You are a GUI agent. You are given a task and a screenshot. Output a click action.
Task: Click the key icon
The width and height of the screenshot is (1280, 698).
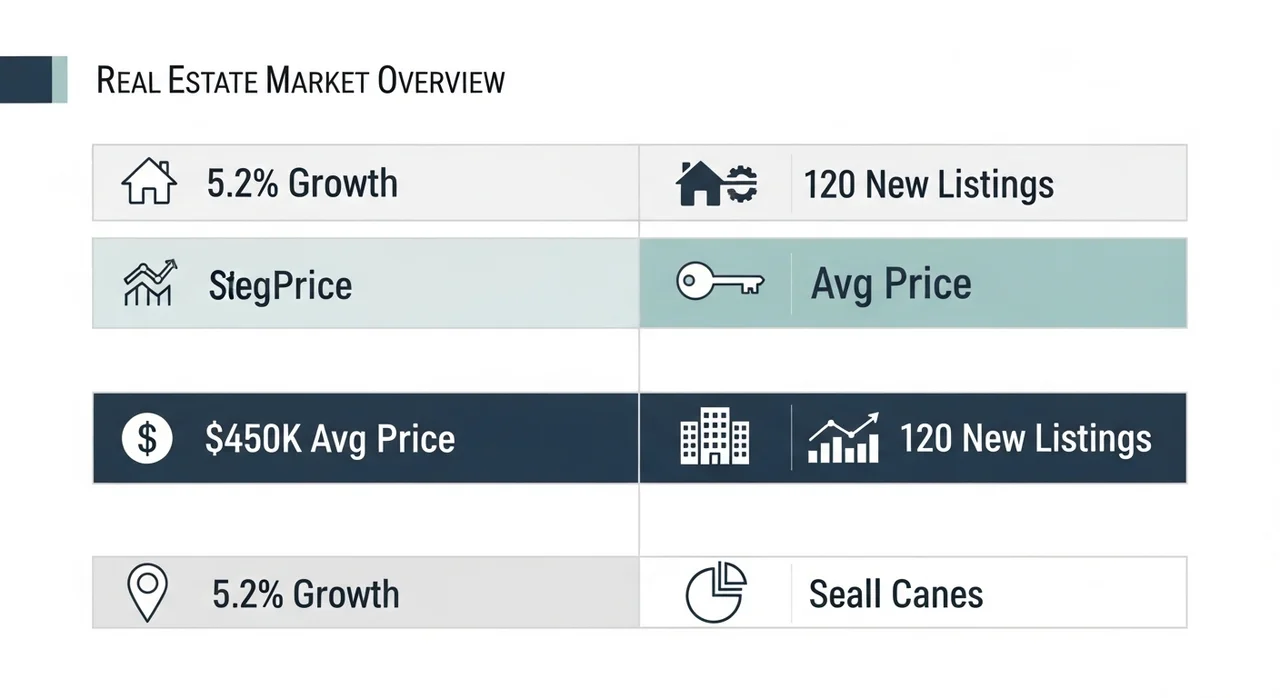(x=719, y=283)
